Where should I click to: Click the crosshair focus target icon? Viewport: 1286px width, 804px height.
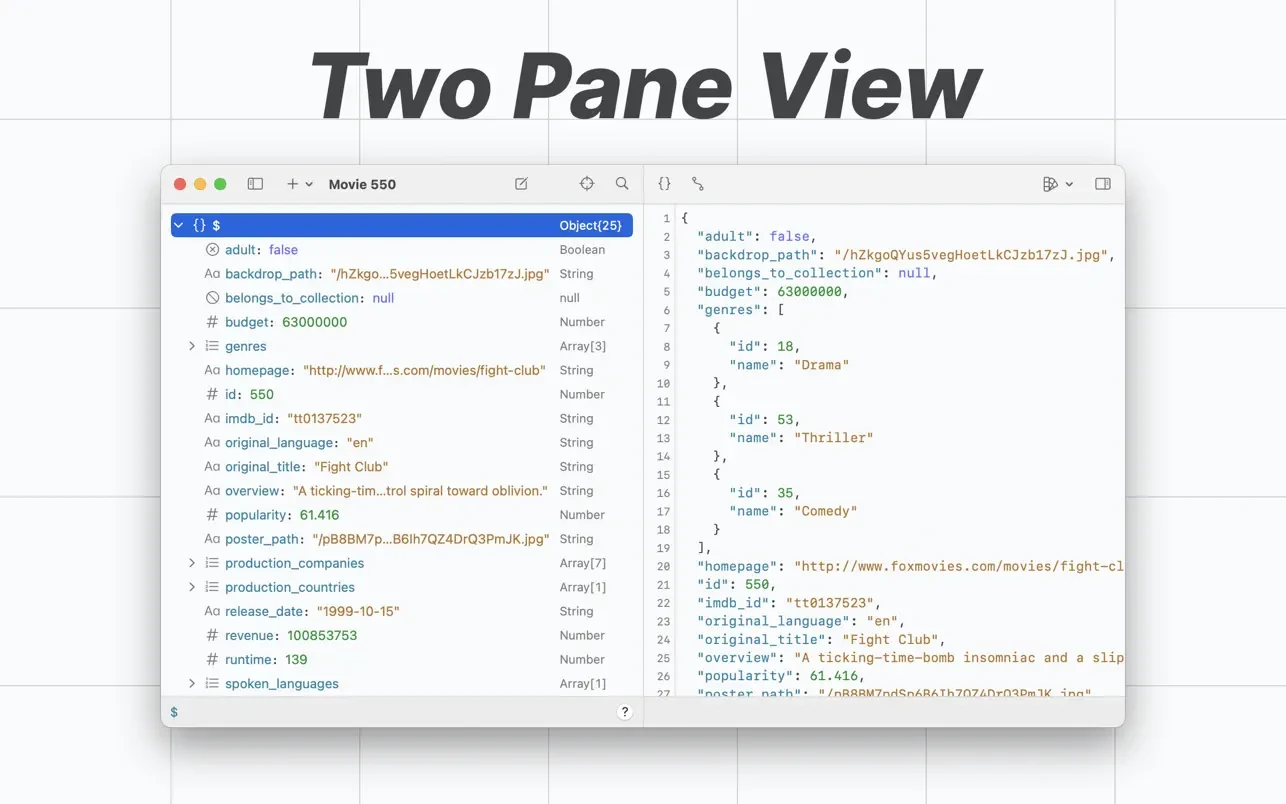pyautogui.click(x=587, y=184)
